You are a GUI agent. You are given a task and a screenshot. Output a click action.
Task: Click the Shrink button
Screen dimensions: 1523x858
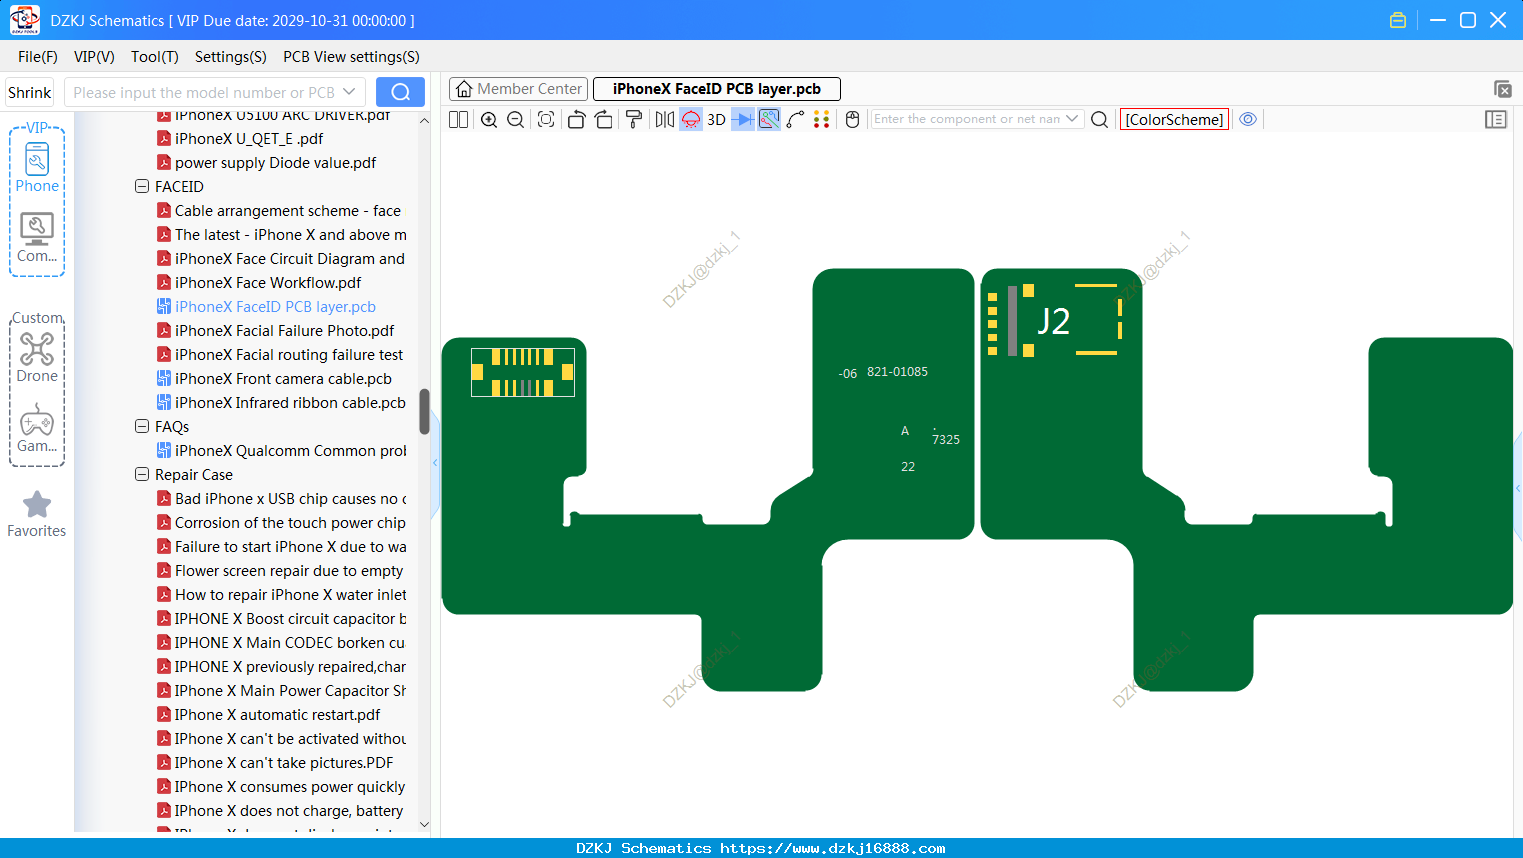(x=30, y=92)
